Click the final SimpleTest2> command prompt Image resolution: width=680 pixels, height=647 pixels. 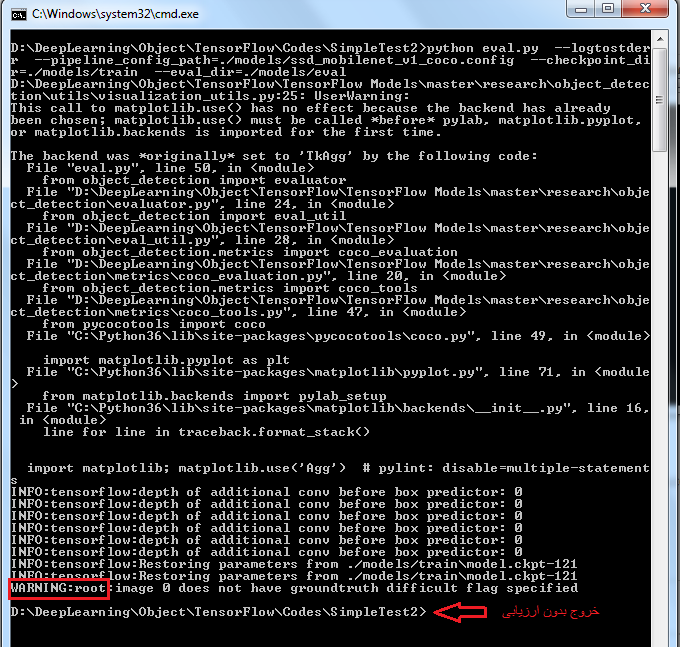219,612
